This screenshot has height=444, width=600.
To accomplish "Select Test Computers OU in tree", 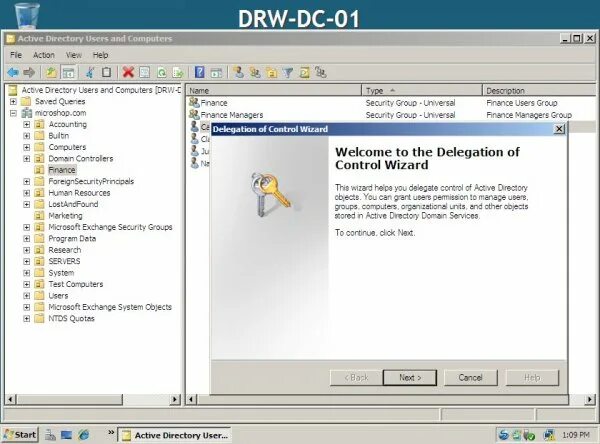I will tap(76, 284).
